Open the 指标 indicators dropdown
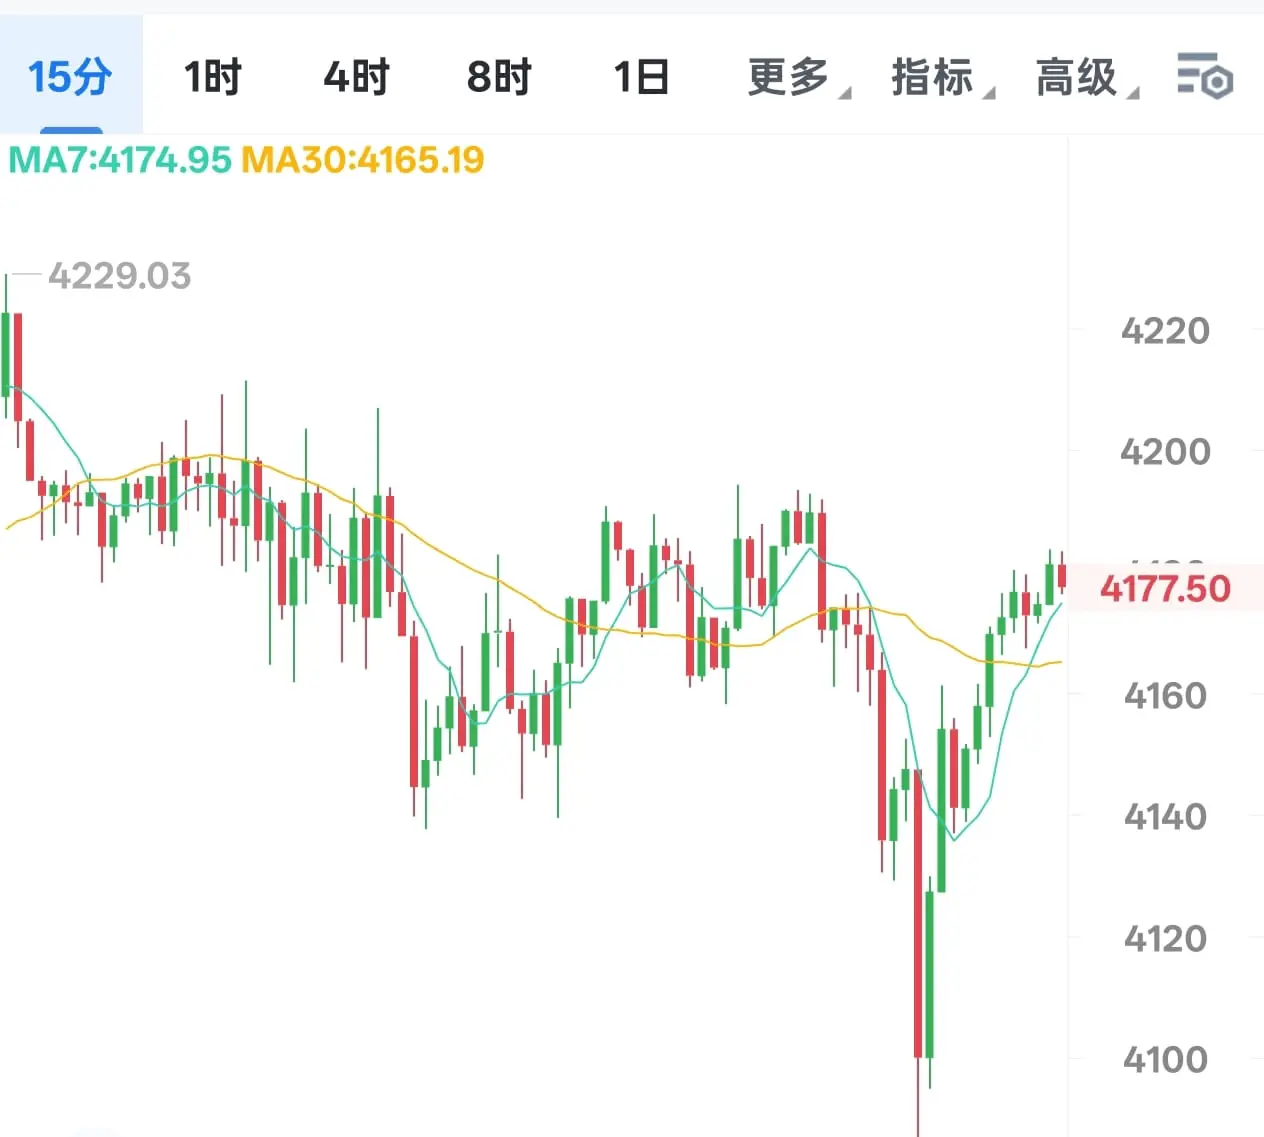The height and width of the screenshot is (1137, 1264). [942, 77]
